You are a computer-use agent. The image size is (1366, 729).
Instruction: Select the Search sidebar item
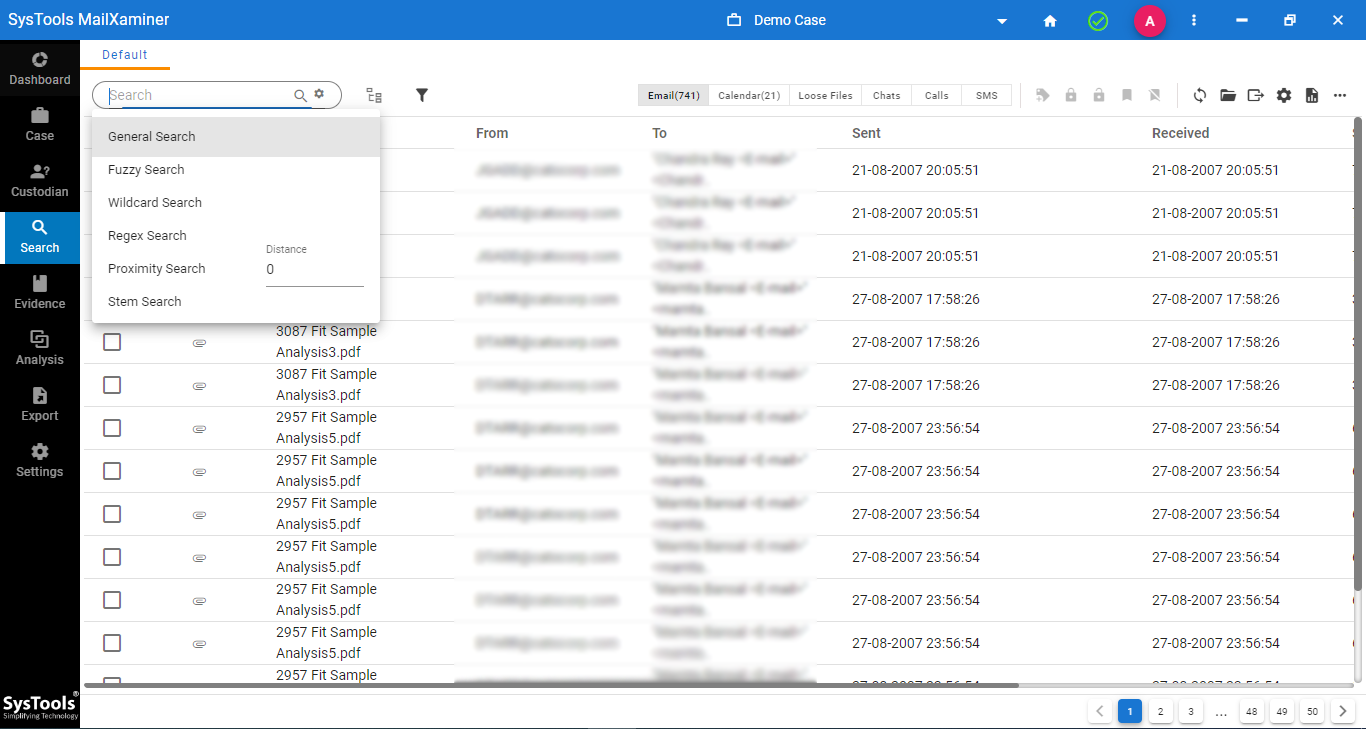pos(40,237)
